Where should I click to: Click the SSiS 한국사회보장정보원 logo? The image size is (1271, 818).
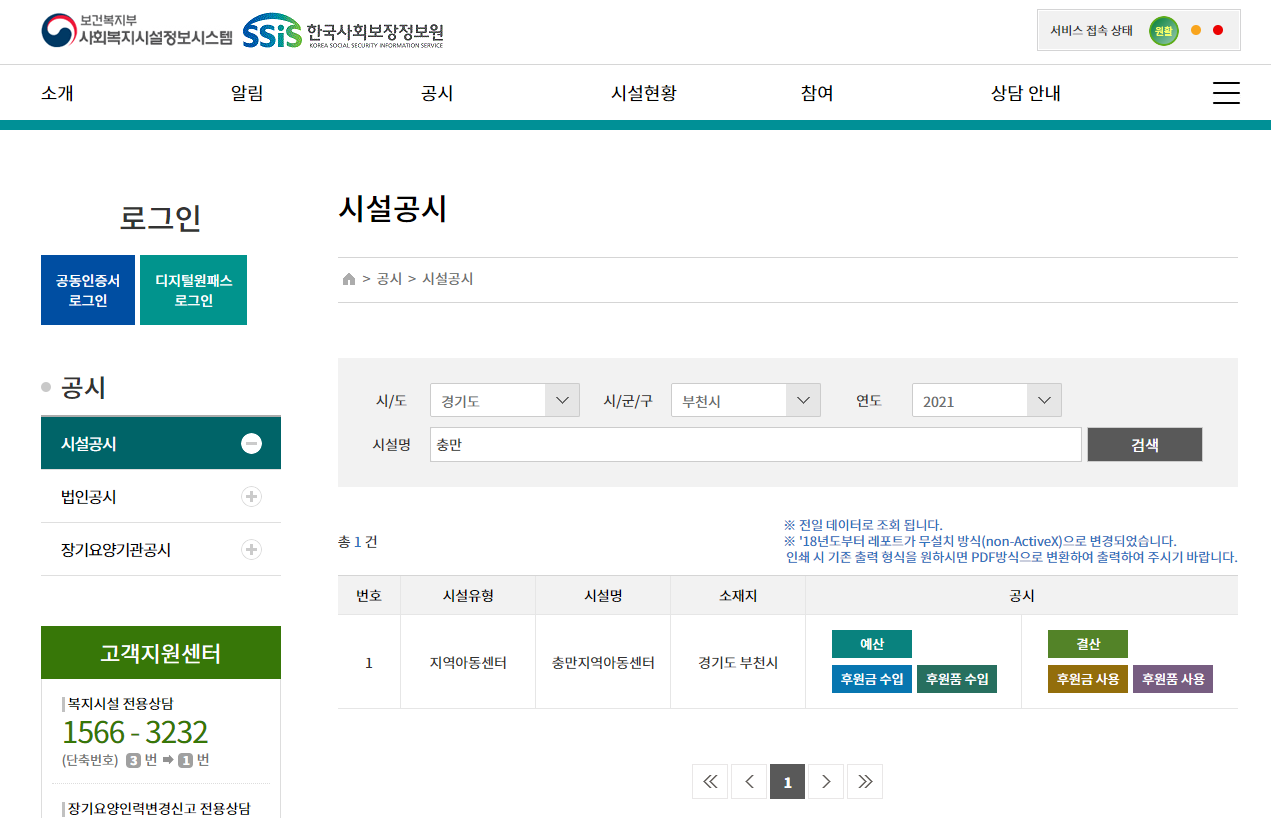[343, 32]
